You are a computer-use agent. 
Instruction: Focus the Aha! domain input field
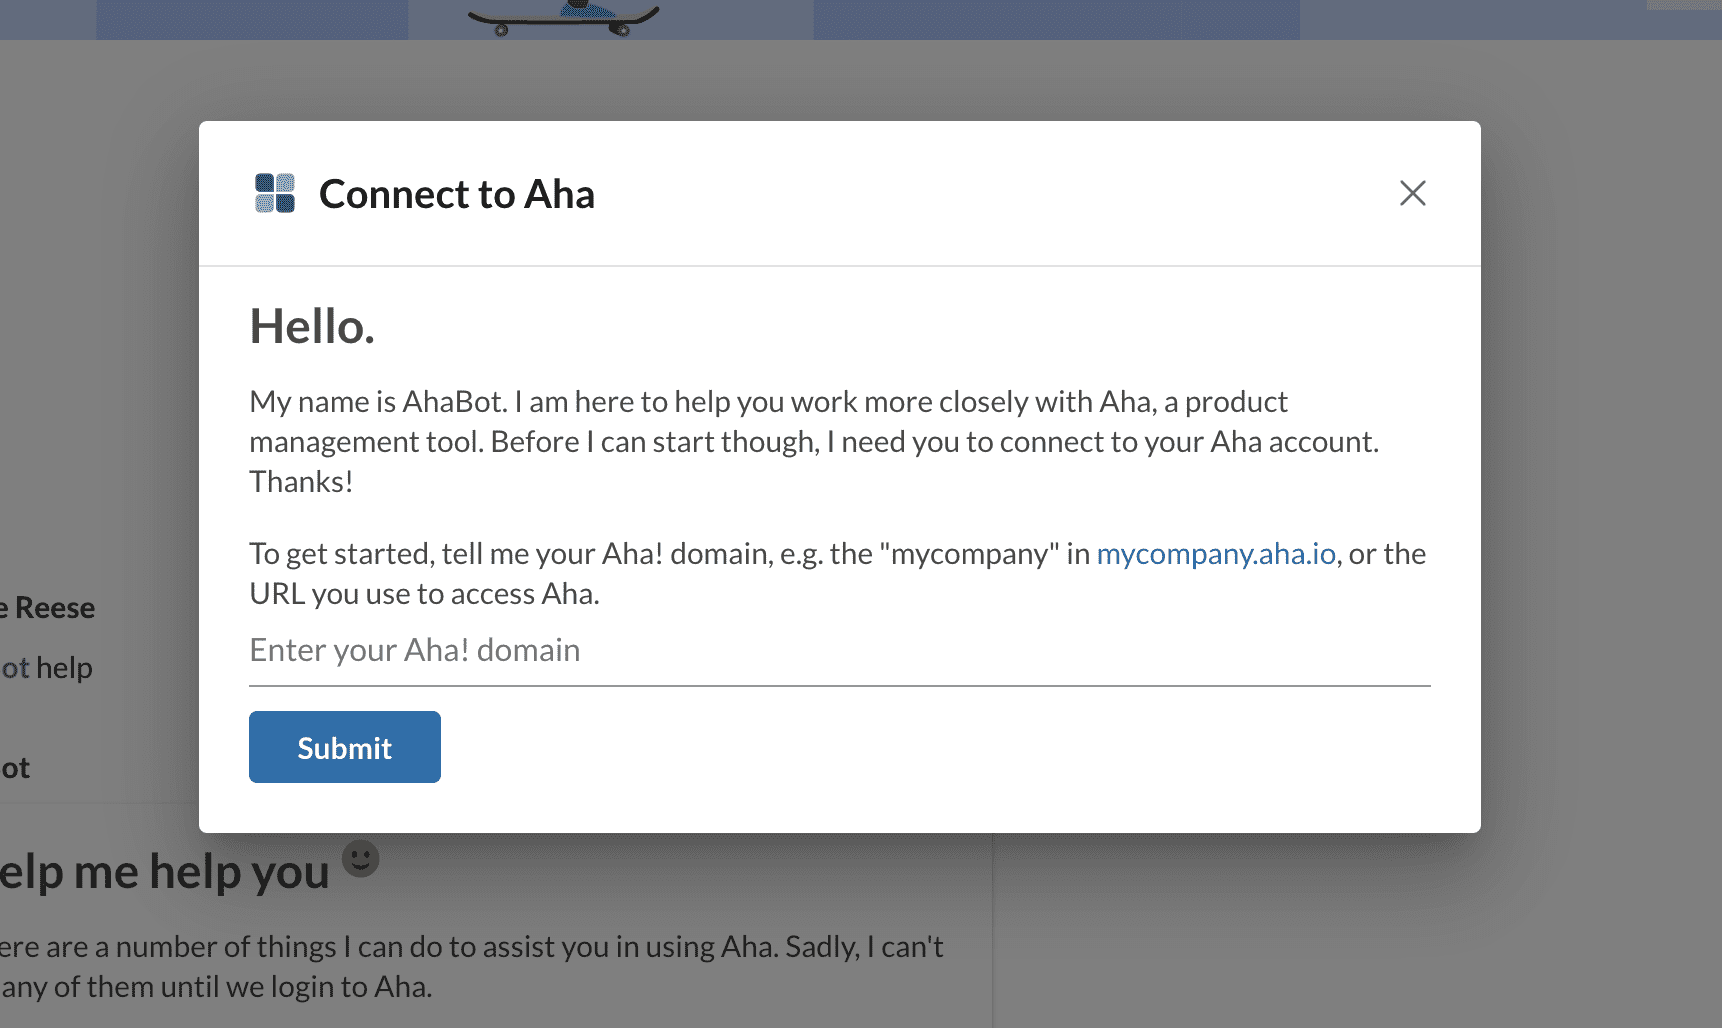pyautogui.click(x=839, y=651)
